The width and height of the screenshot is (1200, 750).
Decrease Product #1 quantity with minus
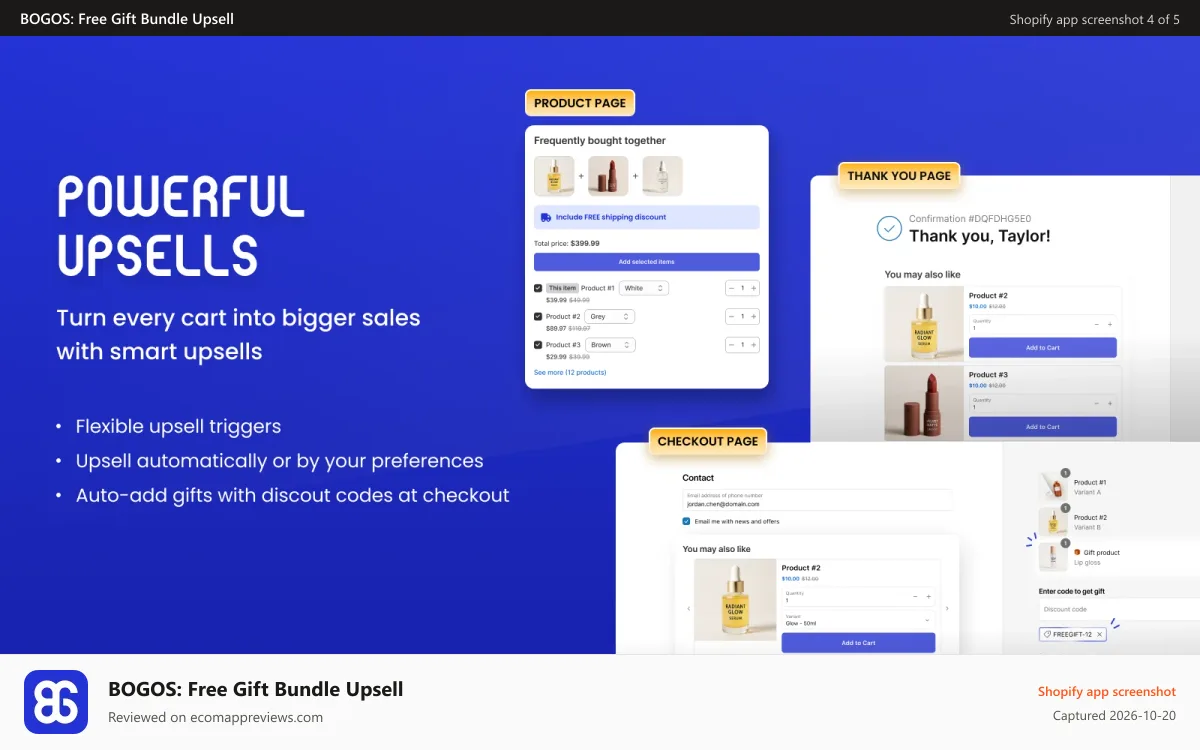pyautogui.click(x=731, y=288)
